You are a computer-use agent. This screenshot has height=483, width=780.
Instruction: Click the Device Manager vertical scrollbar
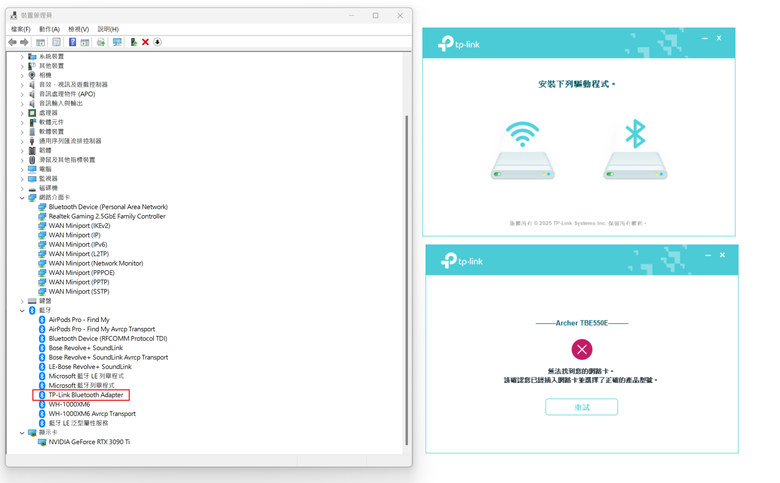point(406,280)
